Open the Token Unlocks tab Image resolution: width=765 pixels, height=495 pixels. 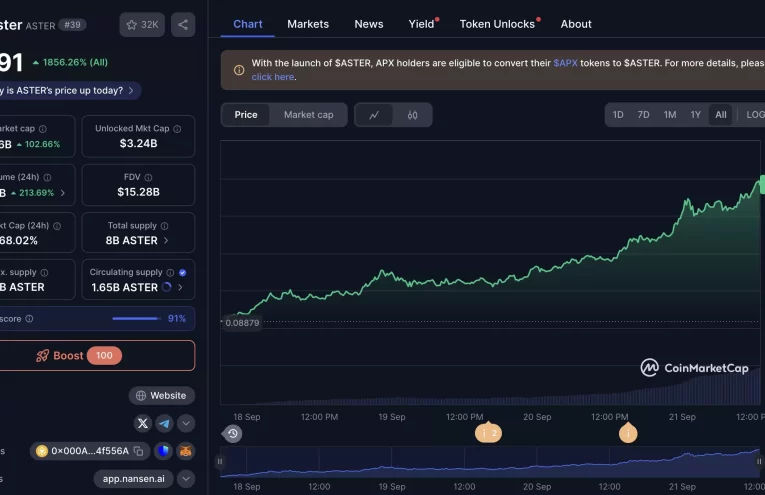497,24
